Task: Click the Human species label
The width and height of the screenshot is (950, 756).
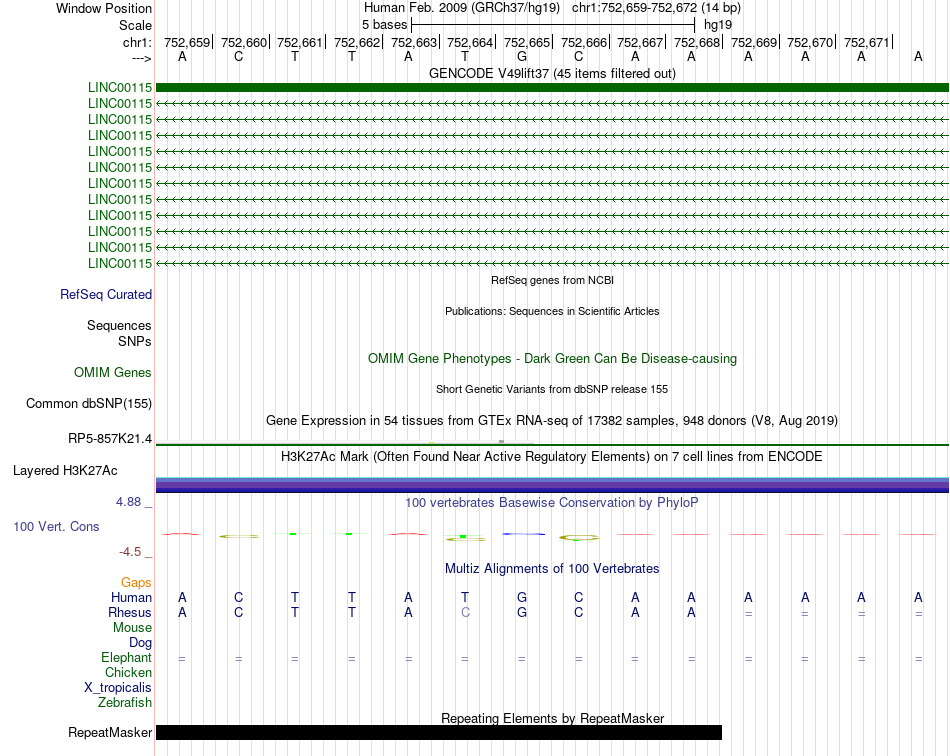Action: click(x=131, y=597)
